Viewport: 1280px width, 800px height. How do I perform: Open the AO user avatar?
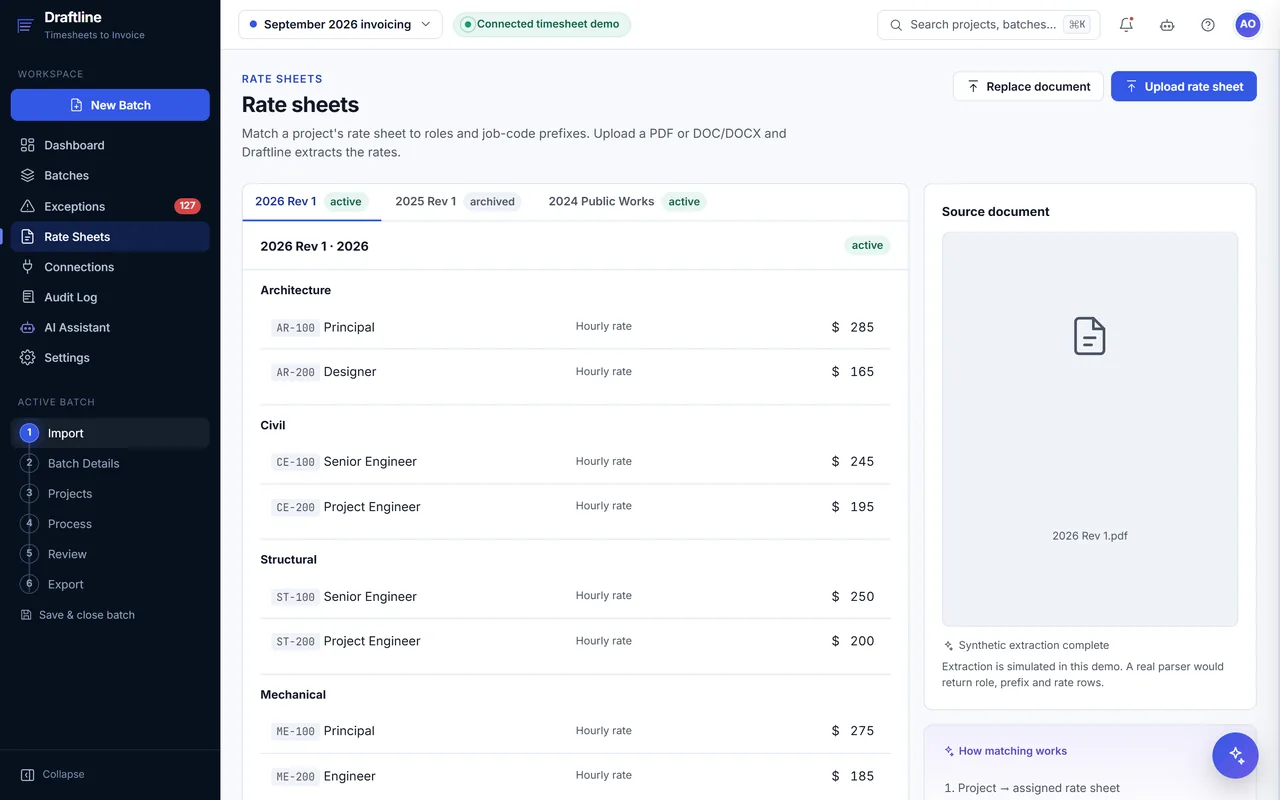(1247, 25)
